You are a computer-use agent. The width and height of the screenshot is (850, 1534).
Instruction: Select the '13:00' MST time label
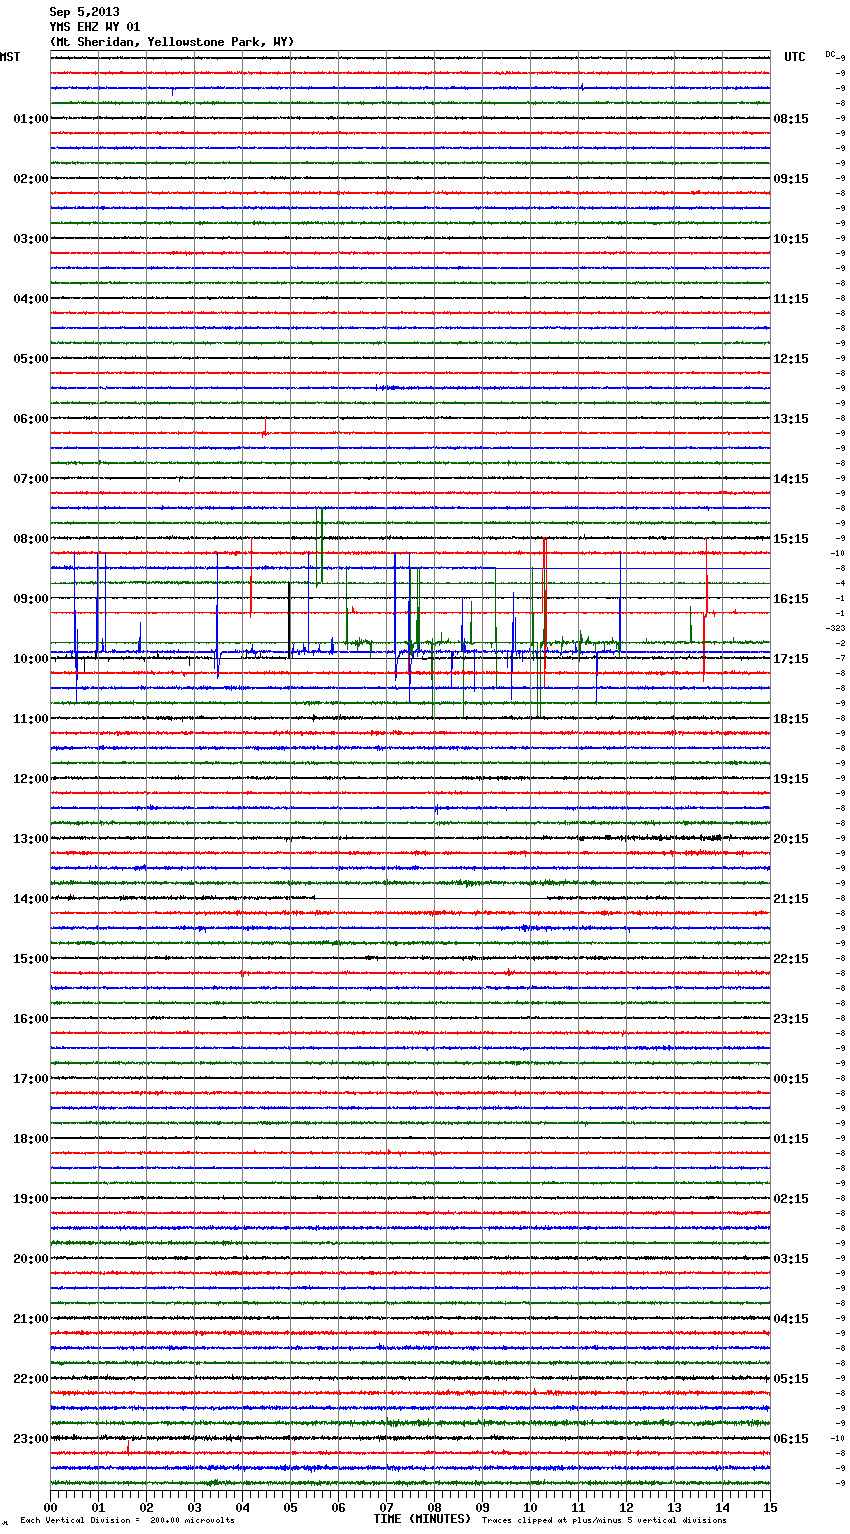[x=31, y=839]
